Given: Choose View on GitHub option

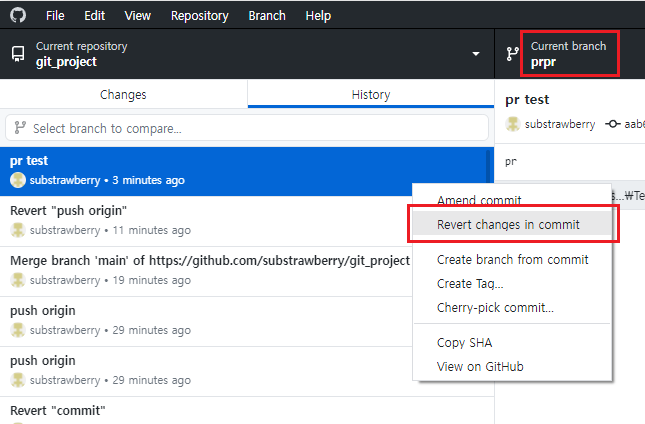Looking at the screenshot, I should (512, 366).
